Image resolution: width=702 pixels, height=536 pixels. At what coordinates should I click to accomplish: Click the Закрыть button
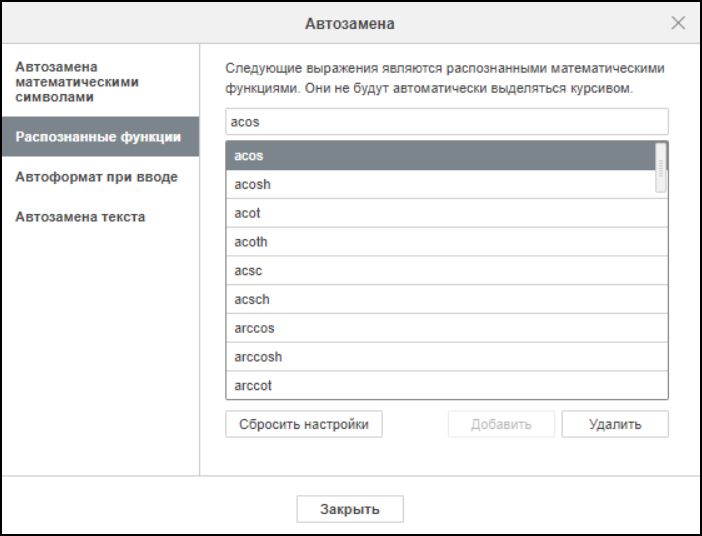pos(350,509)
